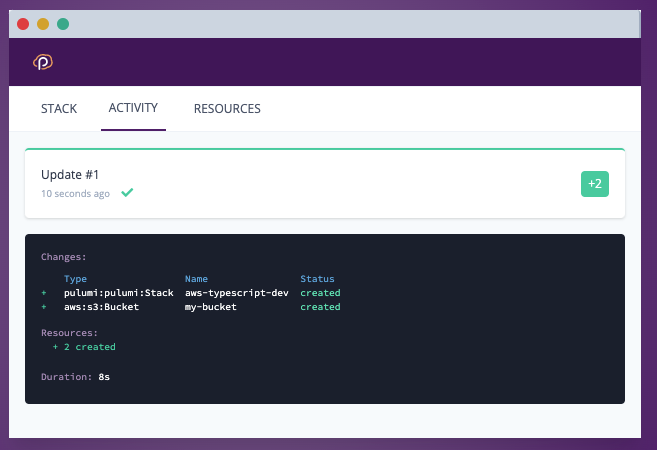Switch to the RESOURCES tab
The image size is (657, 450).
point(227,109)
